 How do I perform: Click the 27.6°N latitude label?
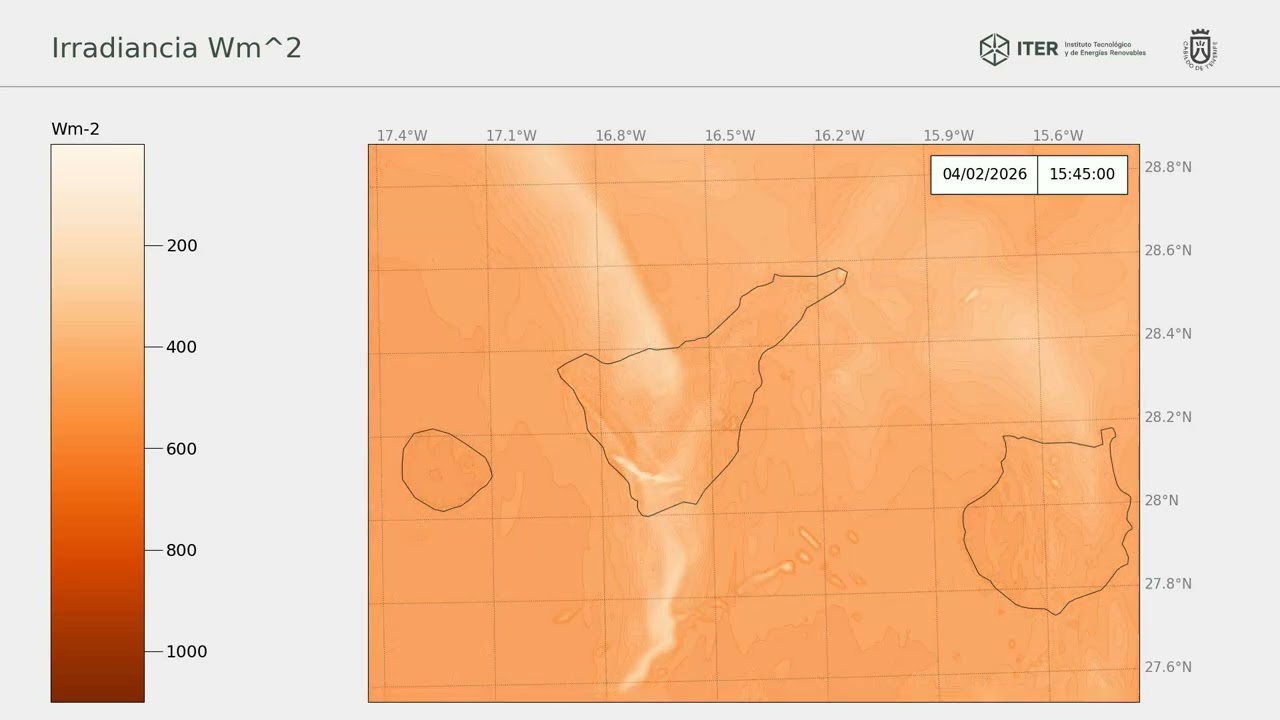point(1168,667)
